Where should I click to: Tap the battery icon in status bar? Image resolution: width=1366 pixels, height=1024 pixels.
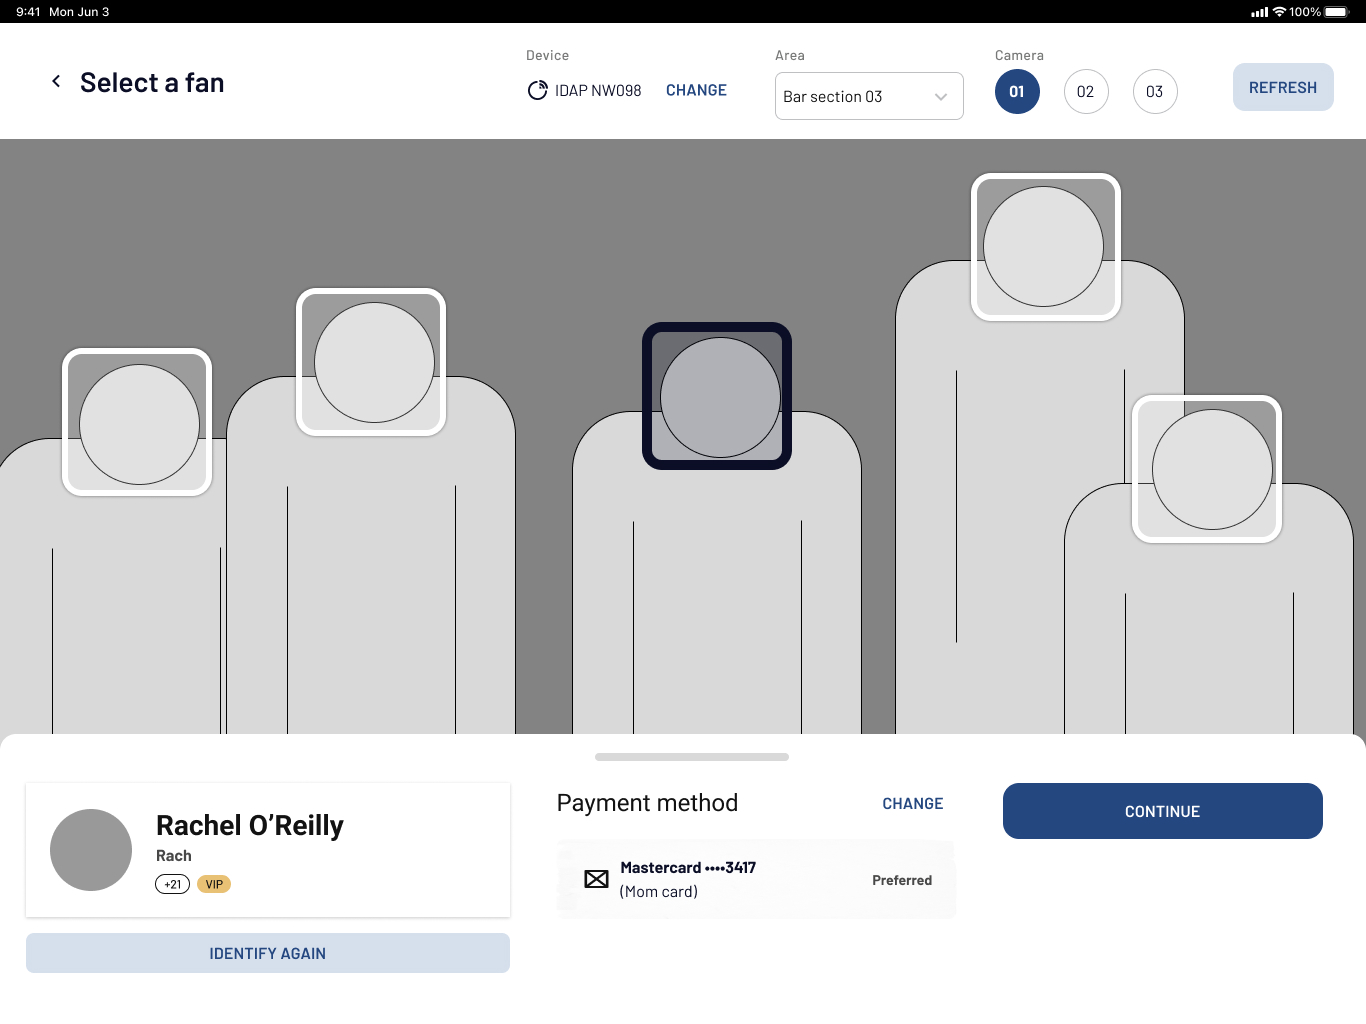pos(1337,12)
